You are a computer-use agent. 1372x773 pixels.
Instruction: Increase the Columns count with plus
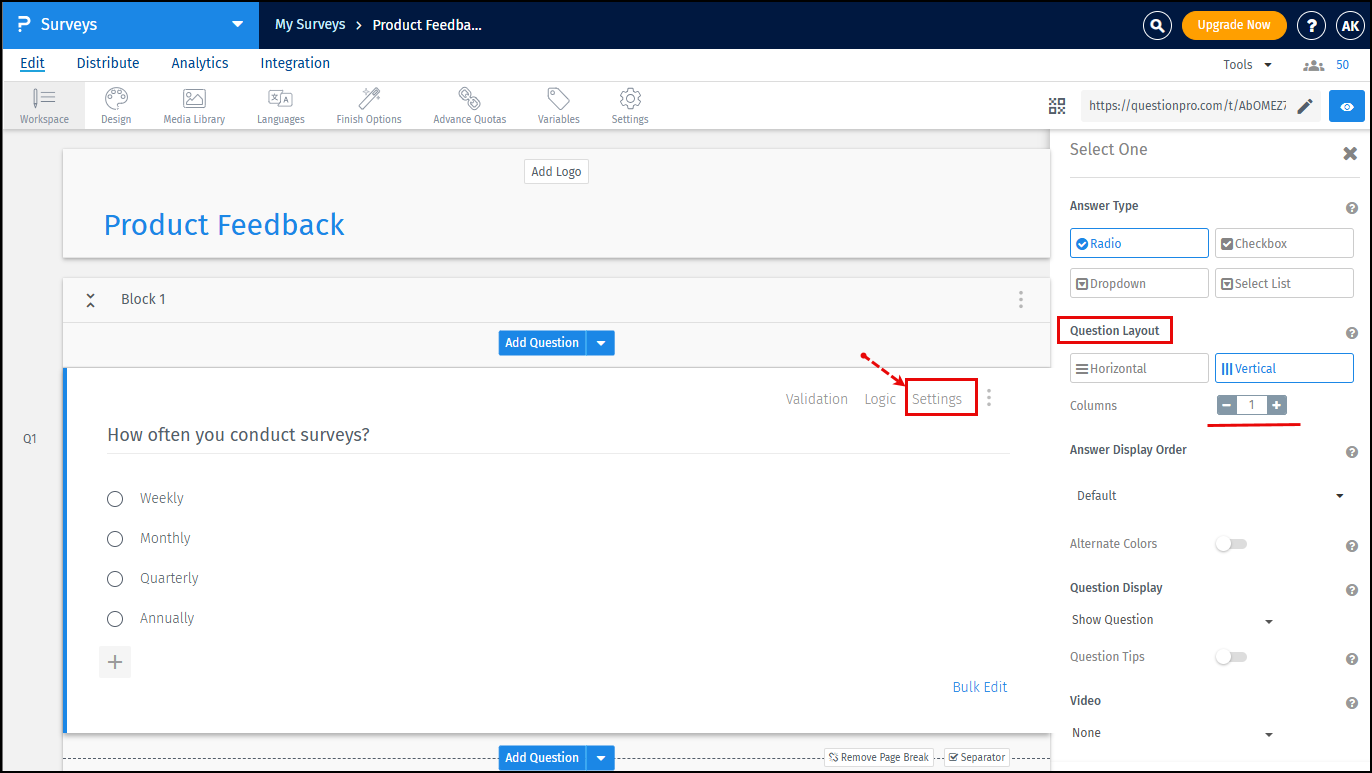[1277, 405]
